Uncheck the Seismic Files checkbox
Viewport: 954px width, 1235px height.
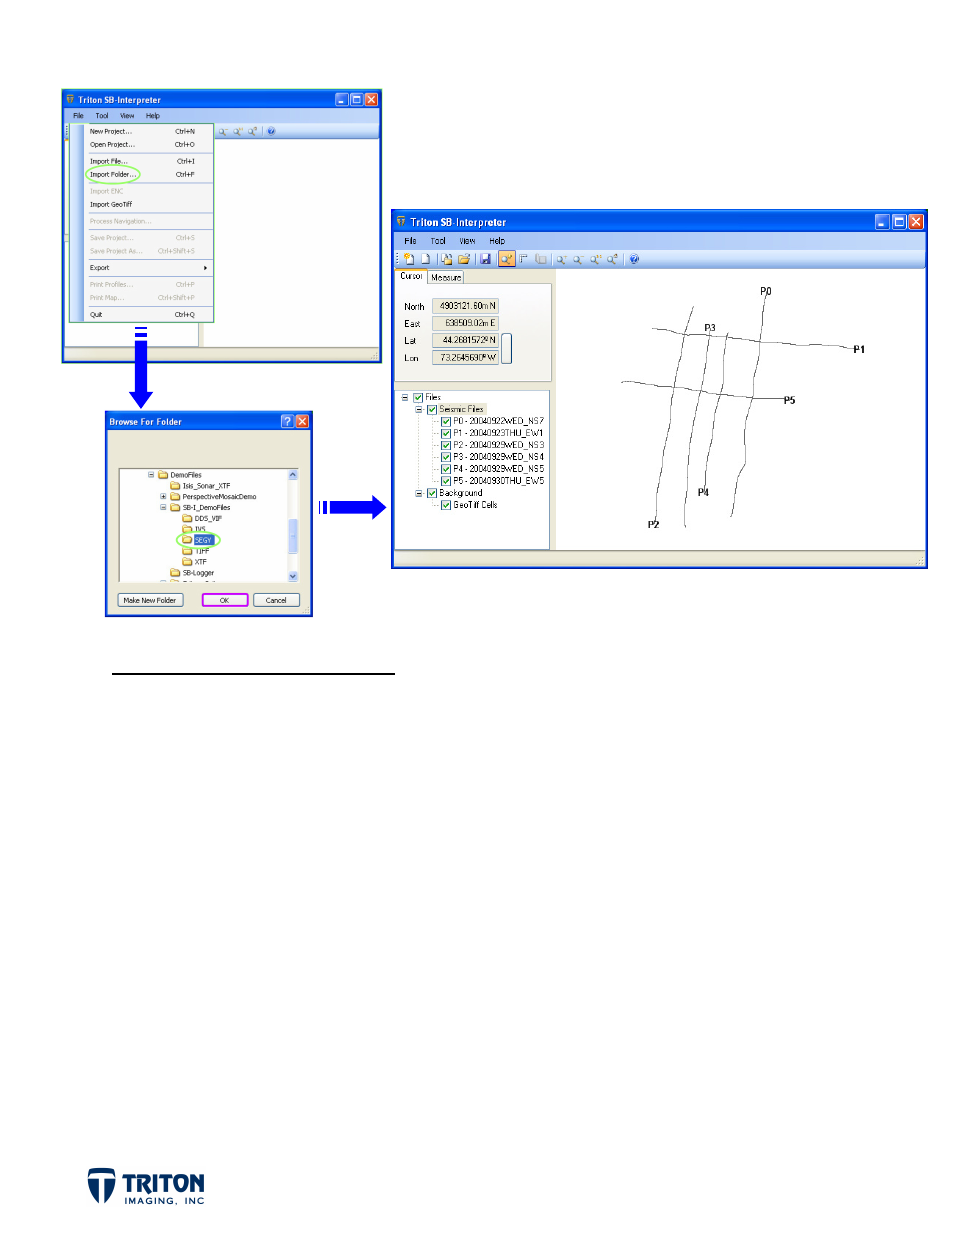(432, 409)
